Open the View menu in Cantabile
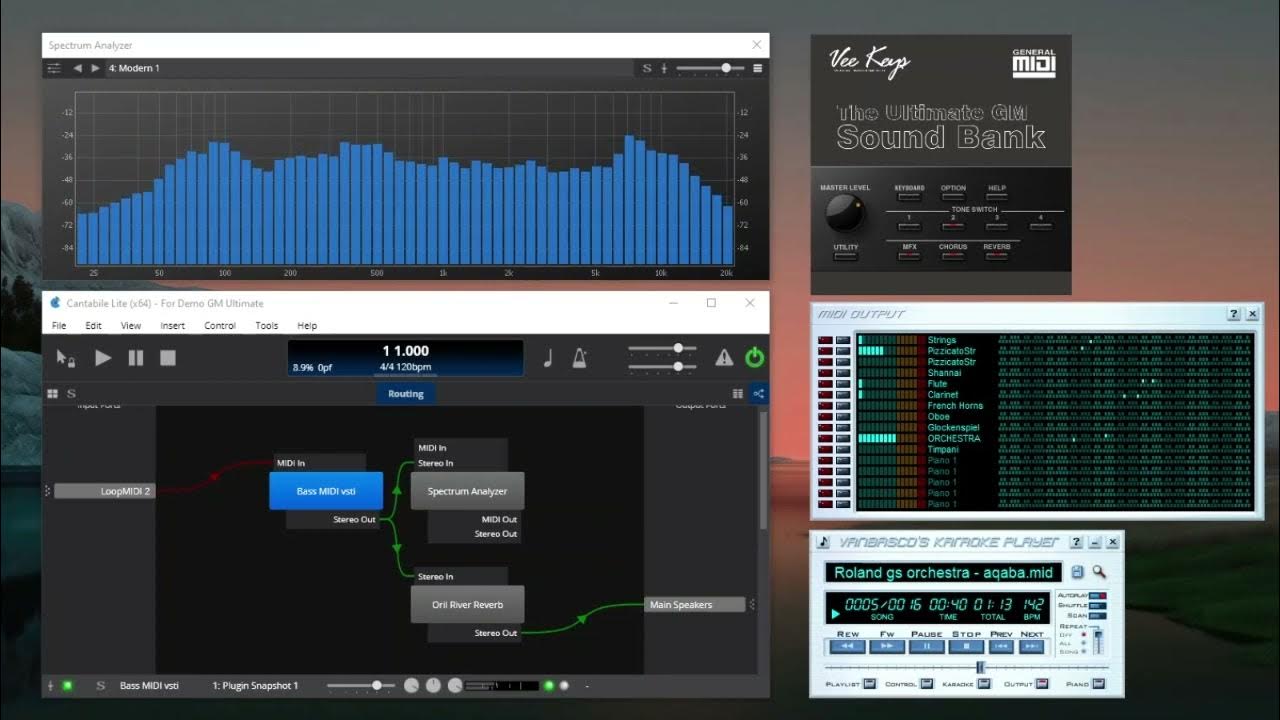 click(x=131, y=326)
